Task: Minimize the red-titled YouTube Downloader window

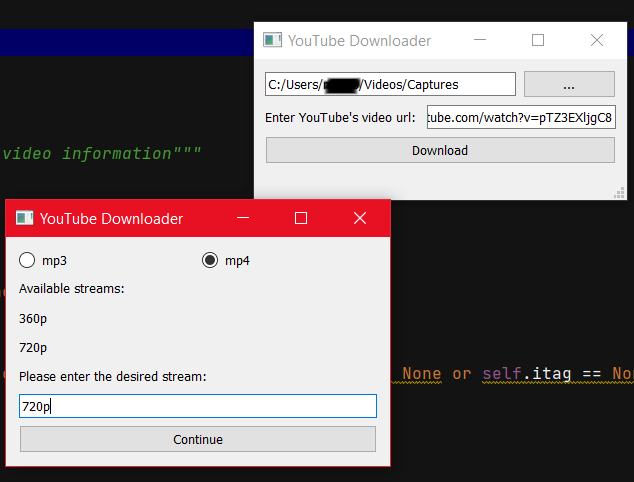Action: 243,218
